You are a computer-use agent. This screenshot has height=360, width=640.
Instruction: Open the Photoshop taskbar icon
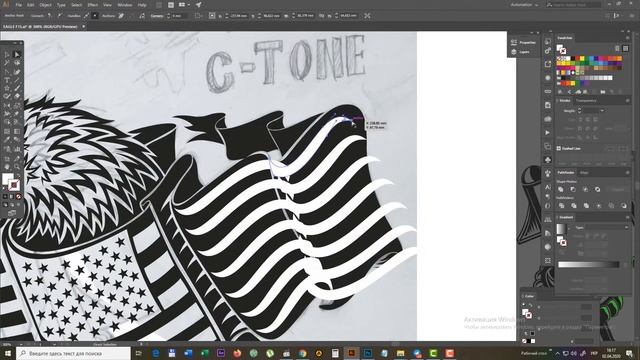coord(367,353)
